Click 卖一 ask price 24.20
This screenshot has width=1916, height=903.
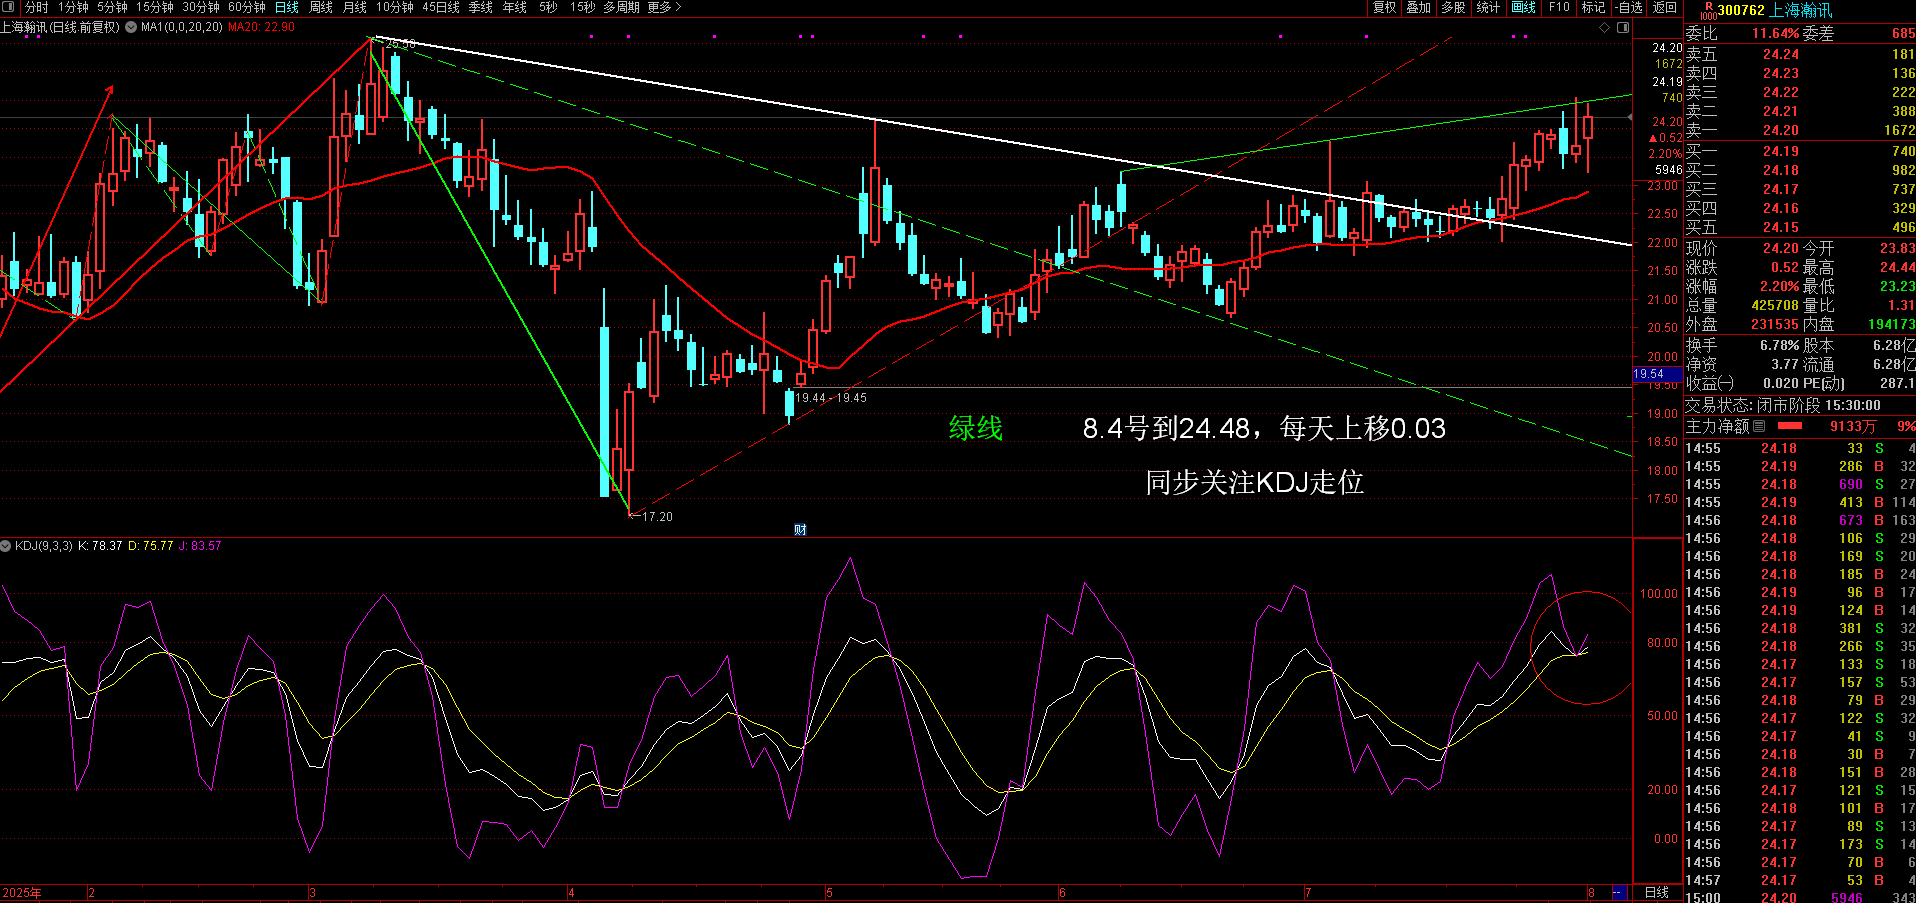click(x=1781, y=130)
